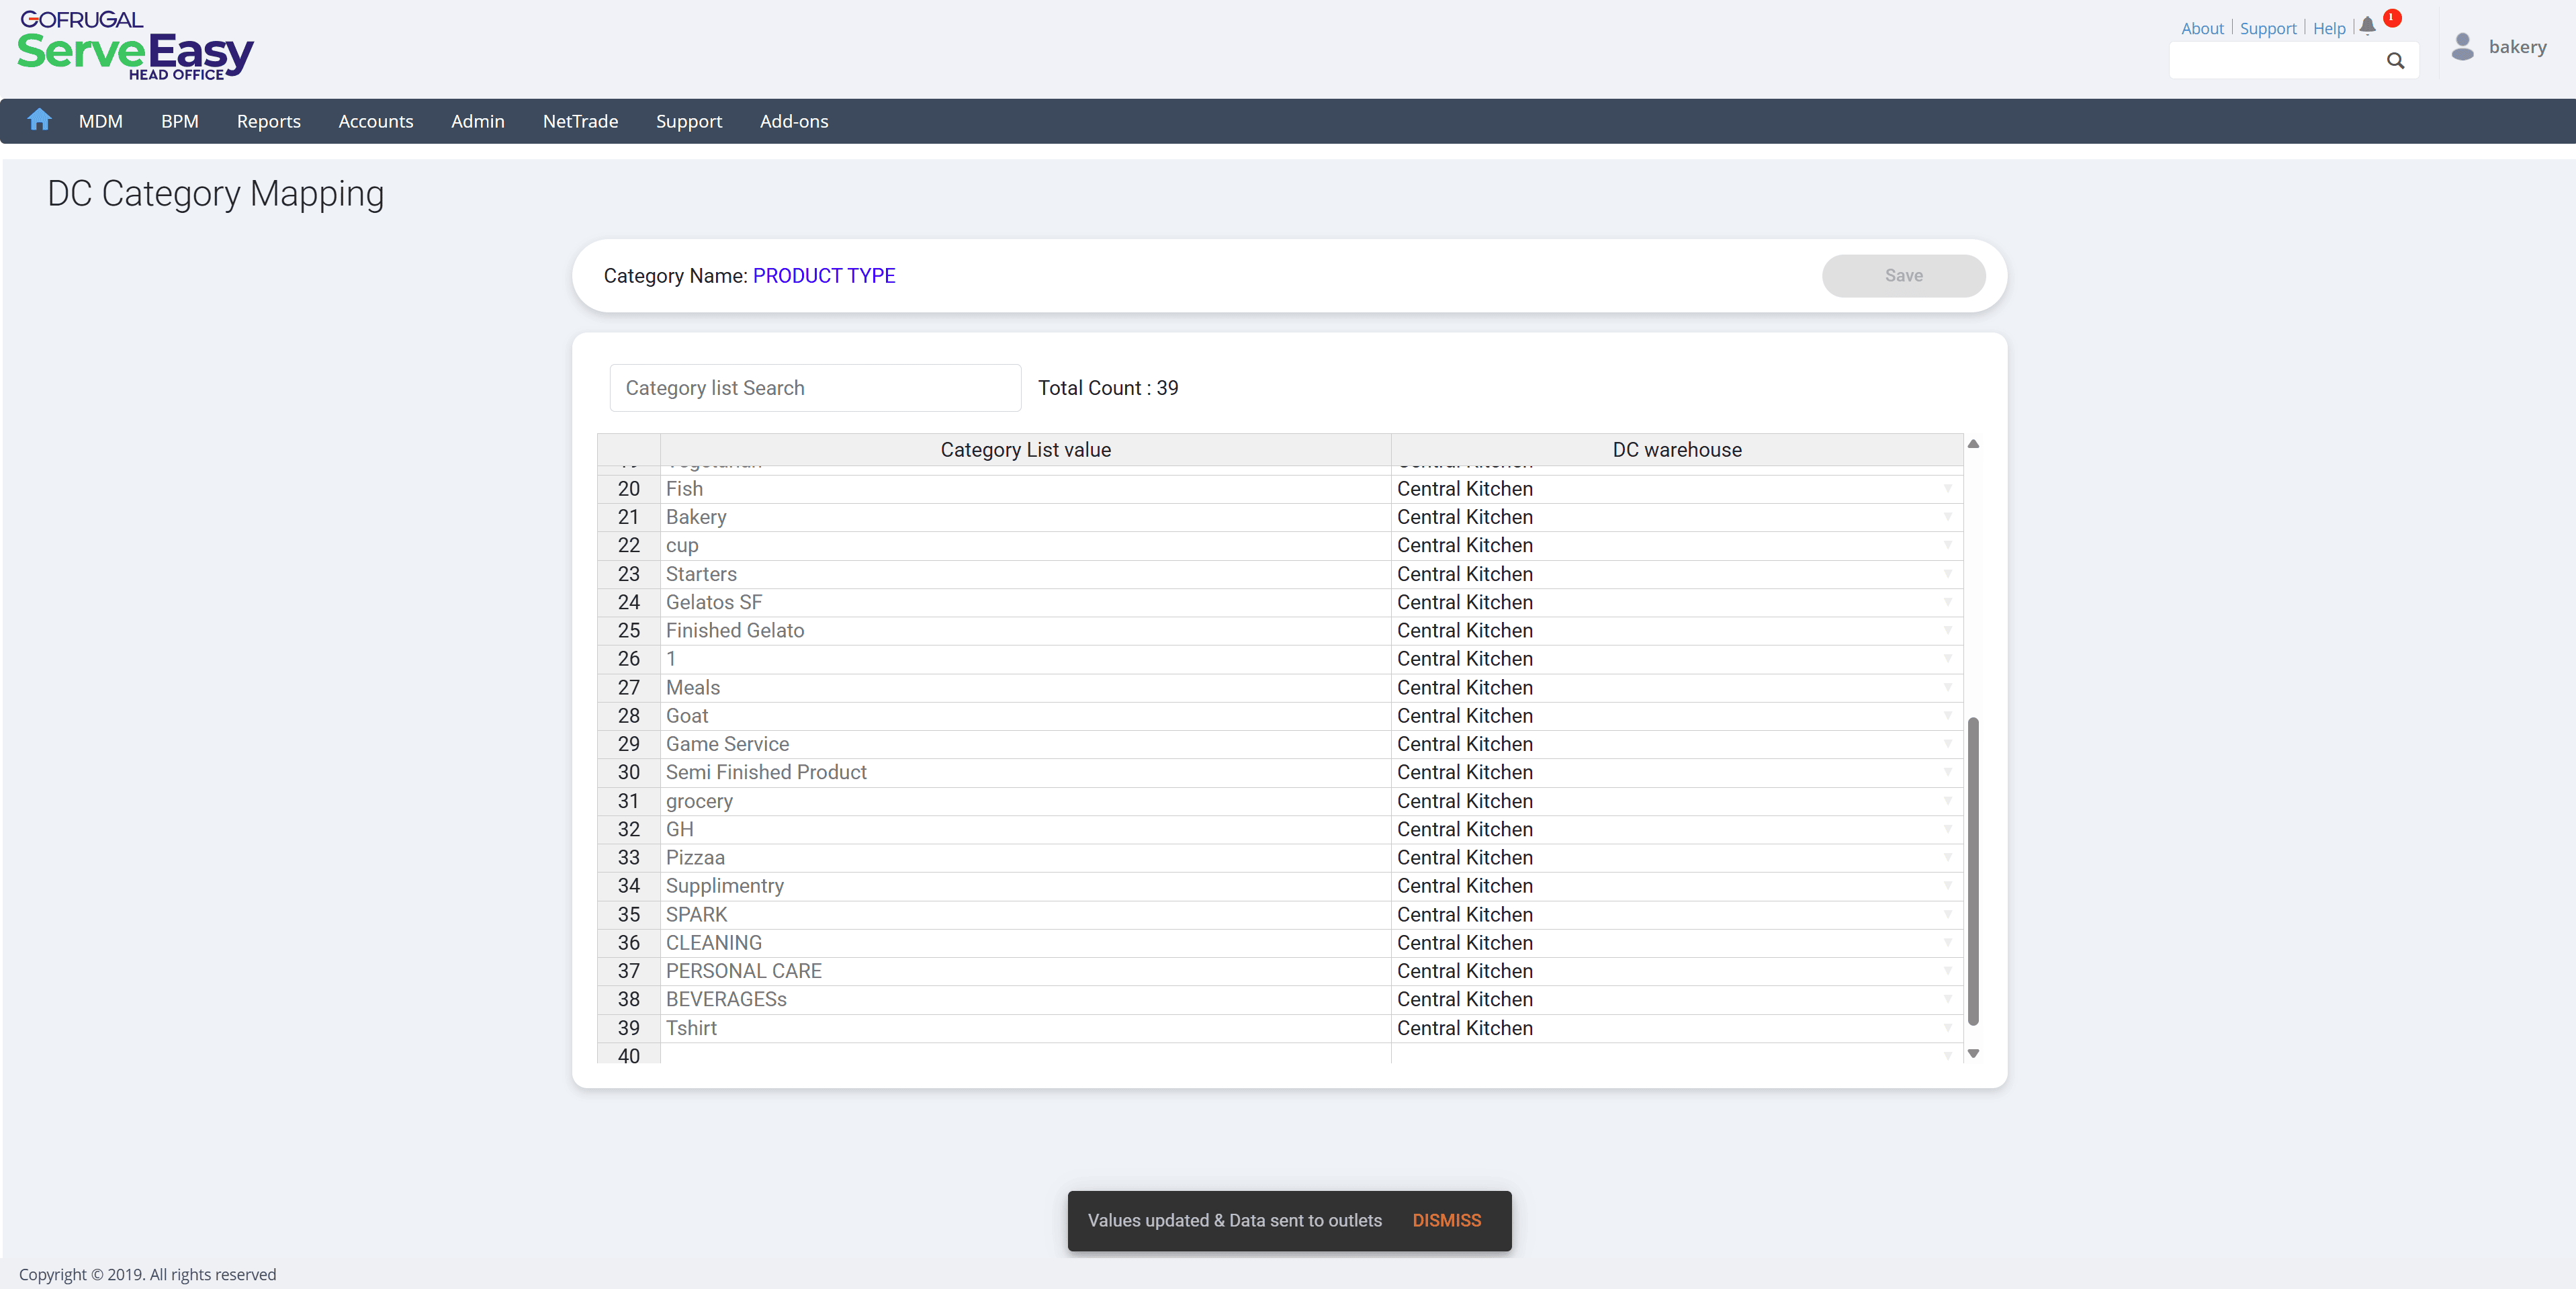2576x1289 pixels.
Task: Dismiss the values updated notification
Action: (1446, 1220)
